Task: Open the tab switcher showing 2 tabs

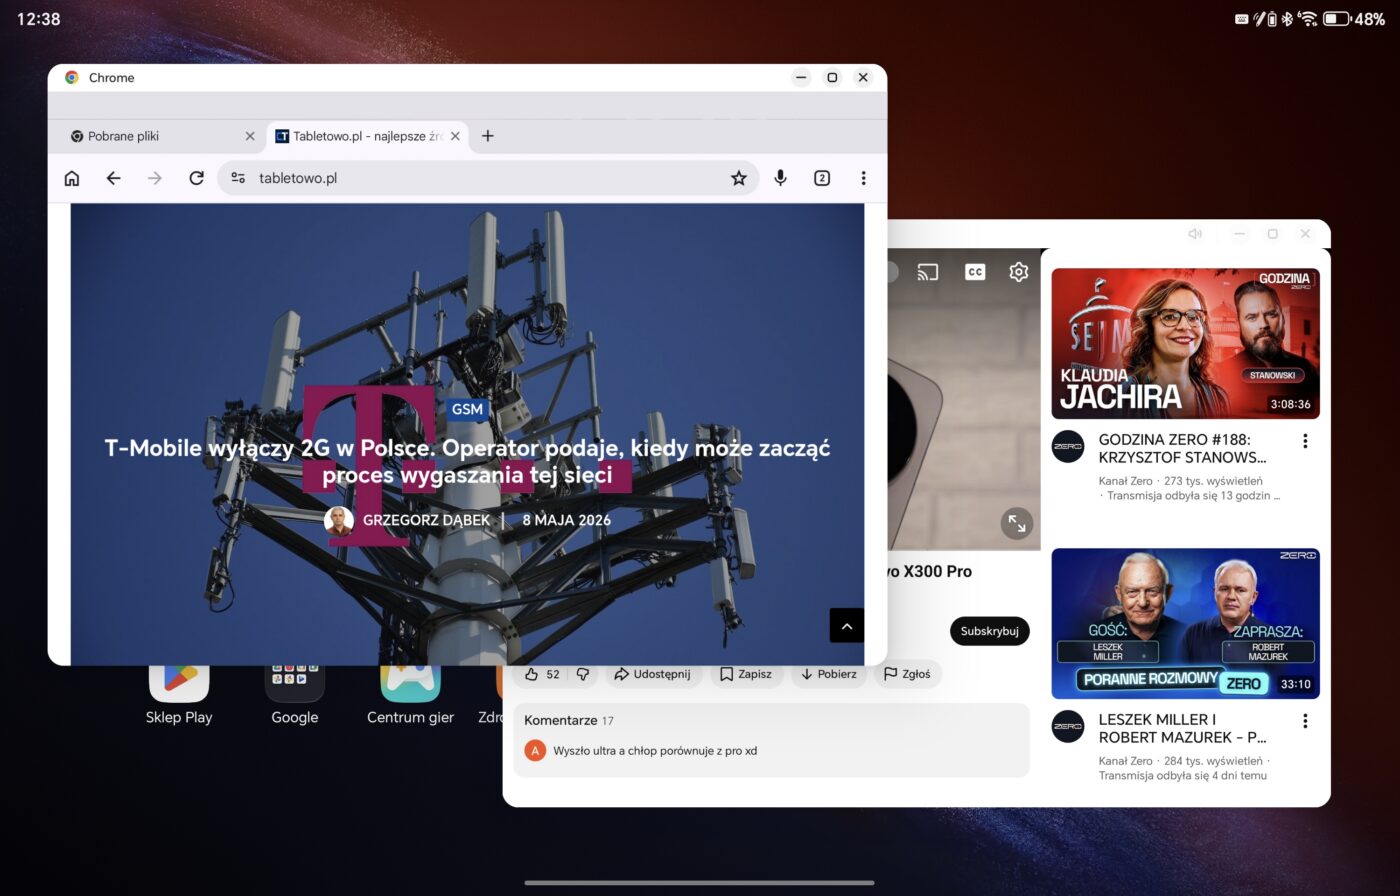Action: point(822,178)
